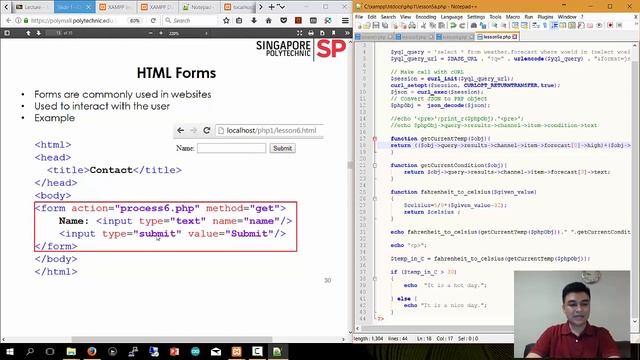The width and height of the screenshot is (640, 360).
Task: Click Open file icon in Notepad++ toolbar
Action: pos(367,25)
